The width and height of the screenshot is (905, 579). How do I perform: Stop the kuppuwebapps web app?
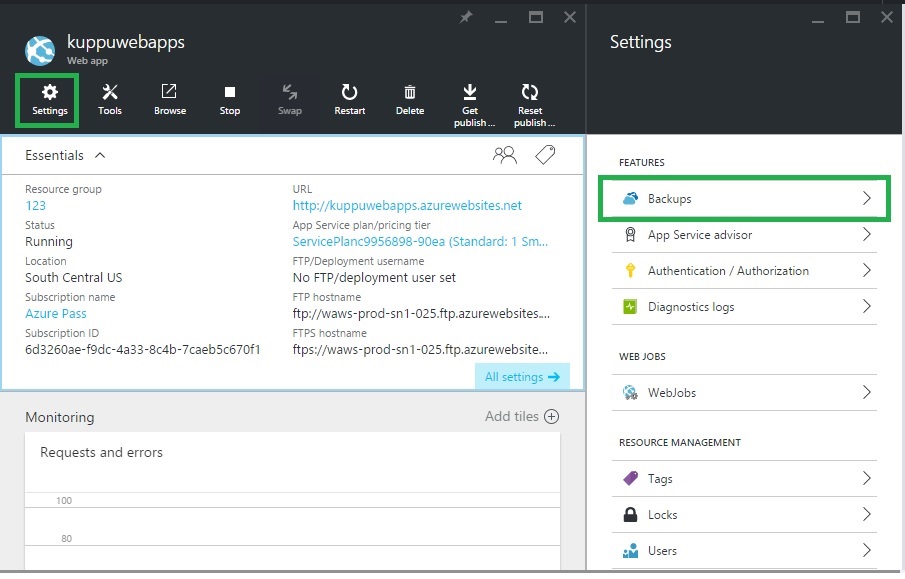230,98
